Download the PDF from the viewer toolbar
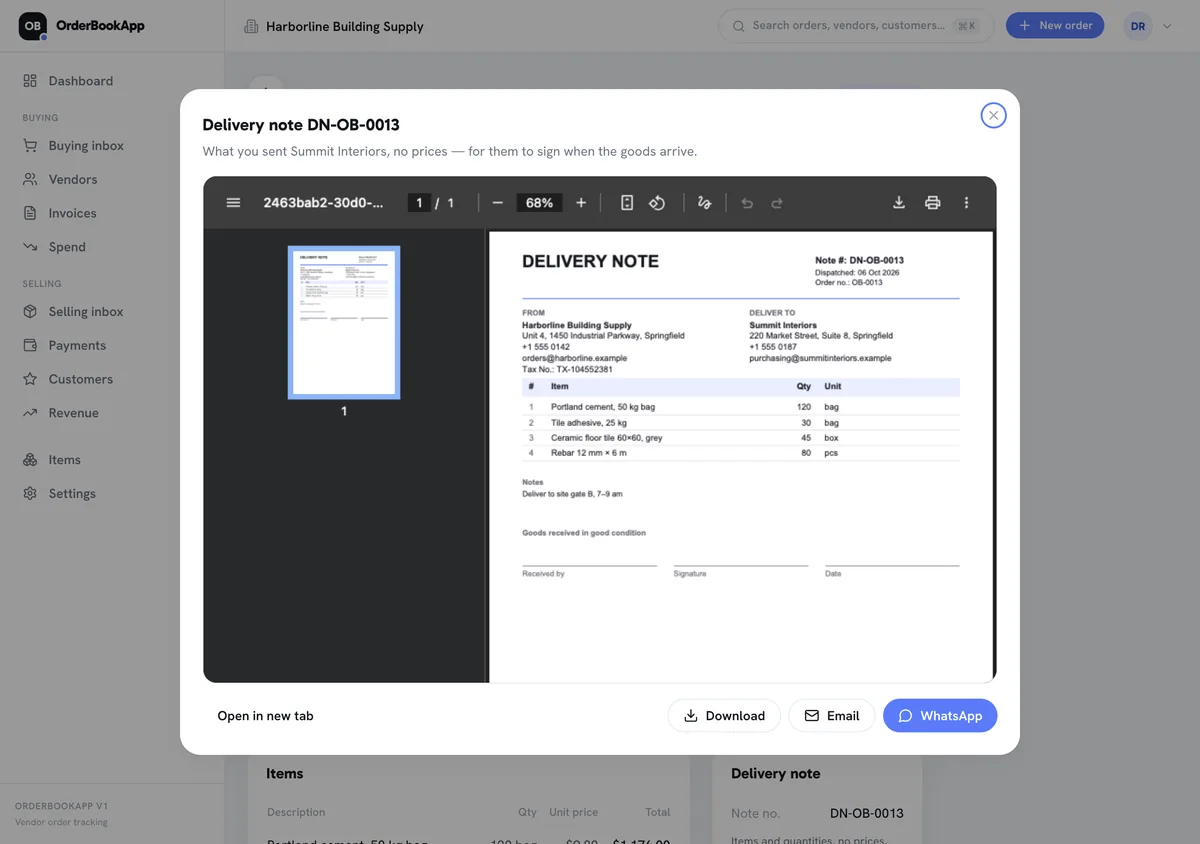The width and height of the screenshot is (1200, 844). pyautogui.click(x=899, y=203)
